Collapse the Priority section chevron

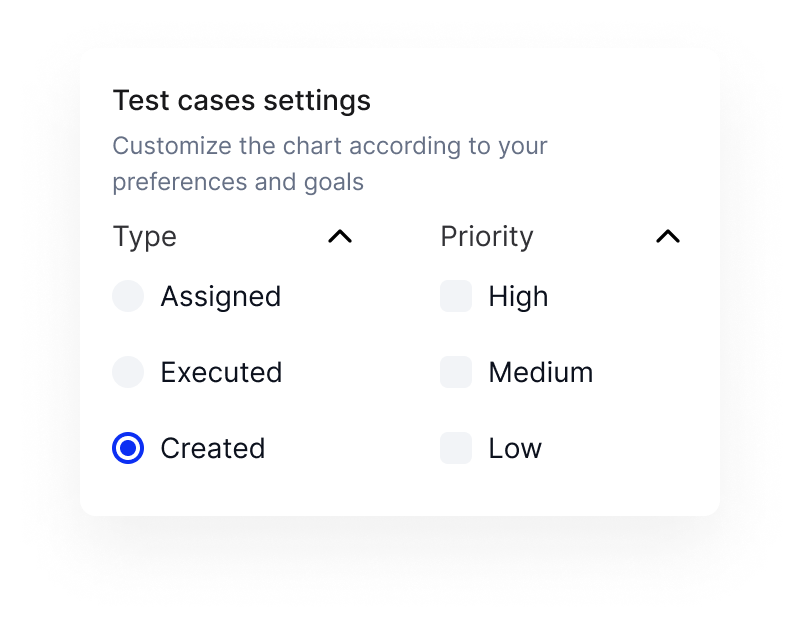[668, 237]
